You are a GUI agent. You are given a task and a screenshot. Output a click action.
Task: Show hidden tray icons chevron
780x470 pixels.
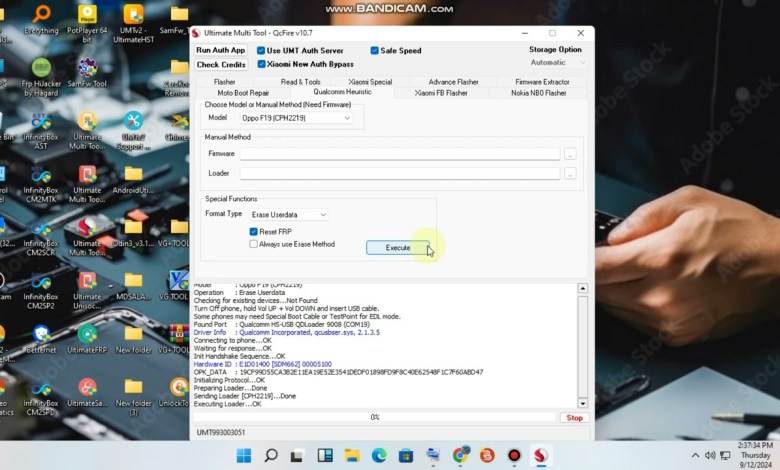[x=695, y=455]
